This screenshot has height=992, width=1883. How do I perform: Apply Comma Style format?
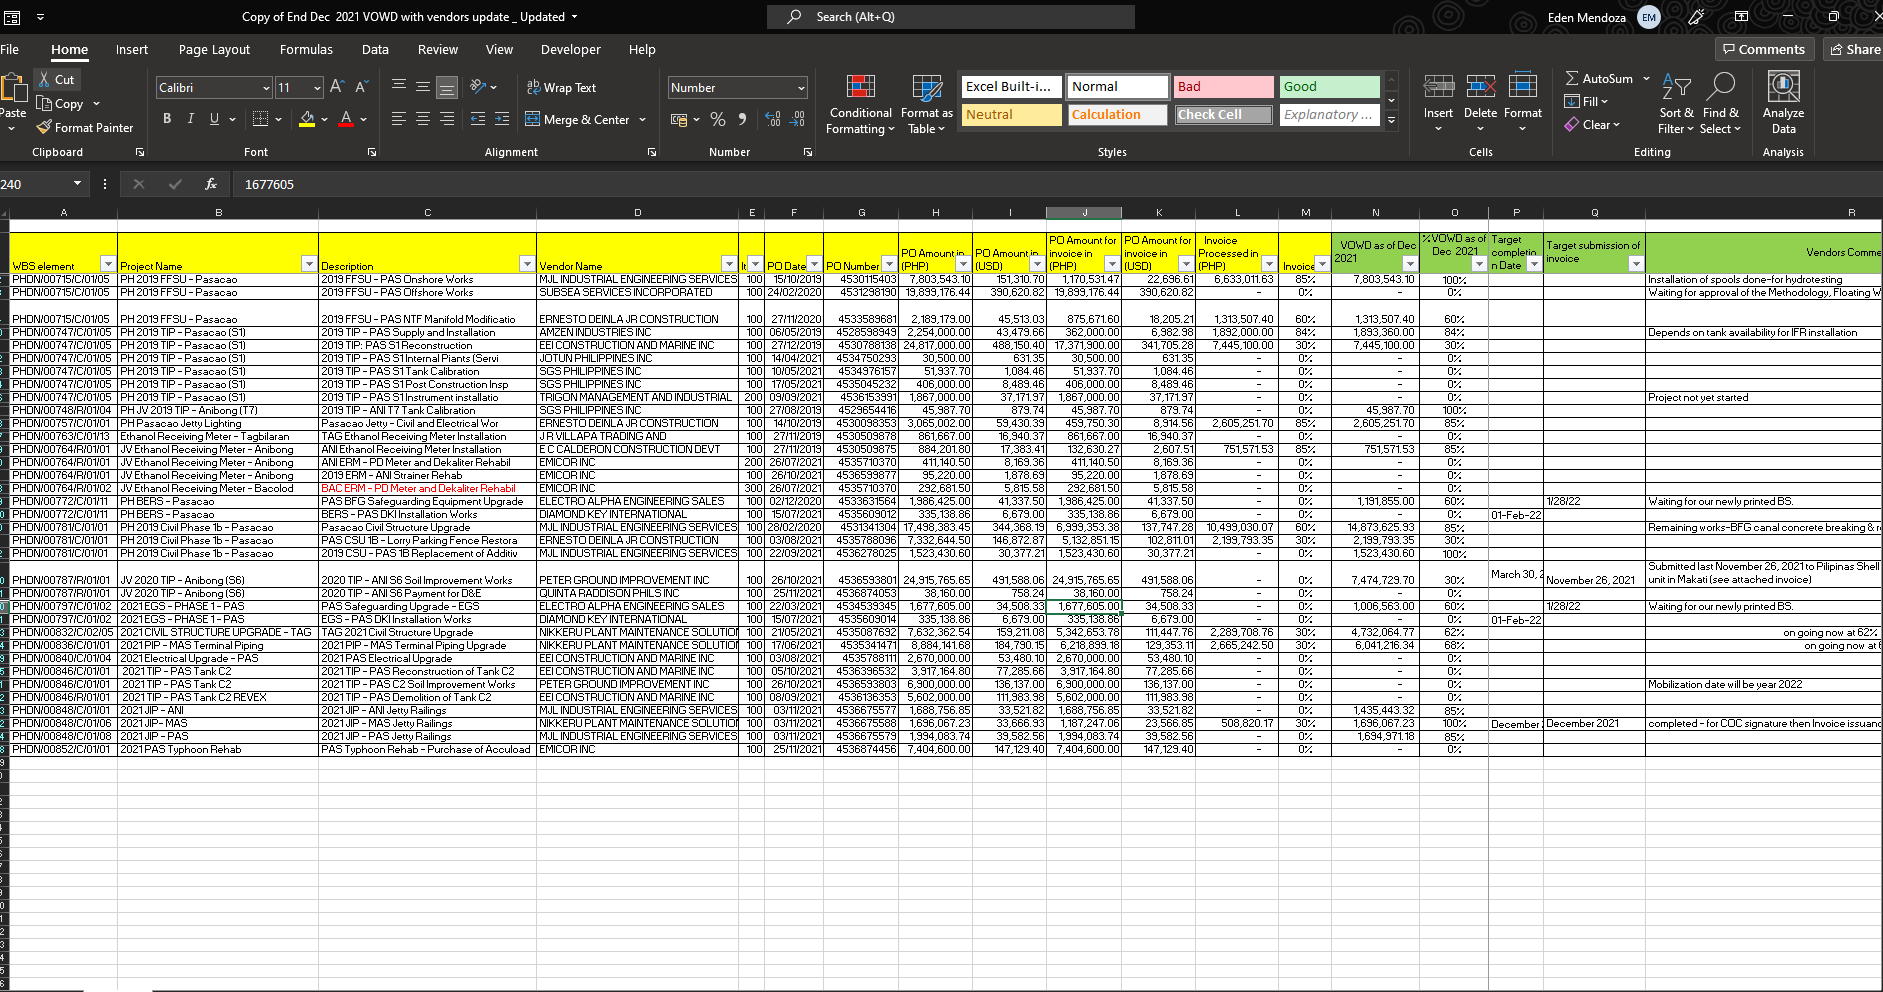(x=742, y=119)
